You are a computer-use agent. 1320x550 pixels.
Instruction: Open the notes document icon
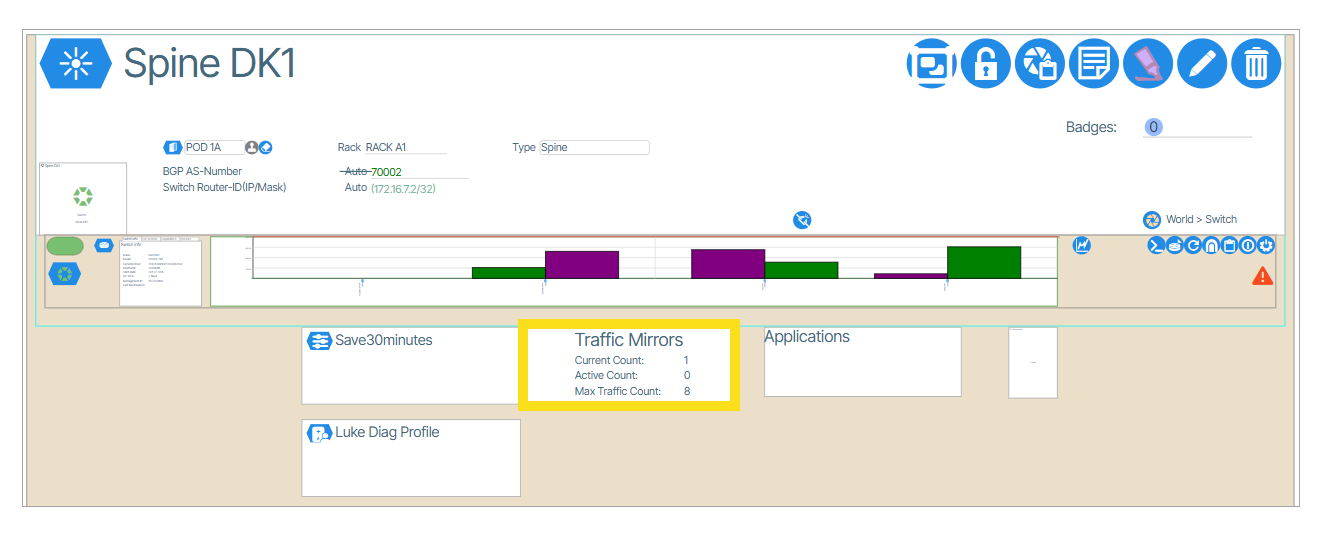pyautogui.click(x=1093, y=65)
